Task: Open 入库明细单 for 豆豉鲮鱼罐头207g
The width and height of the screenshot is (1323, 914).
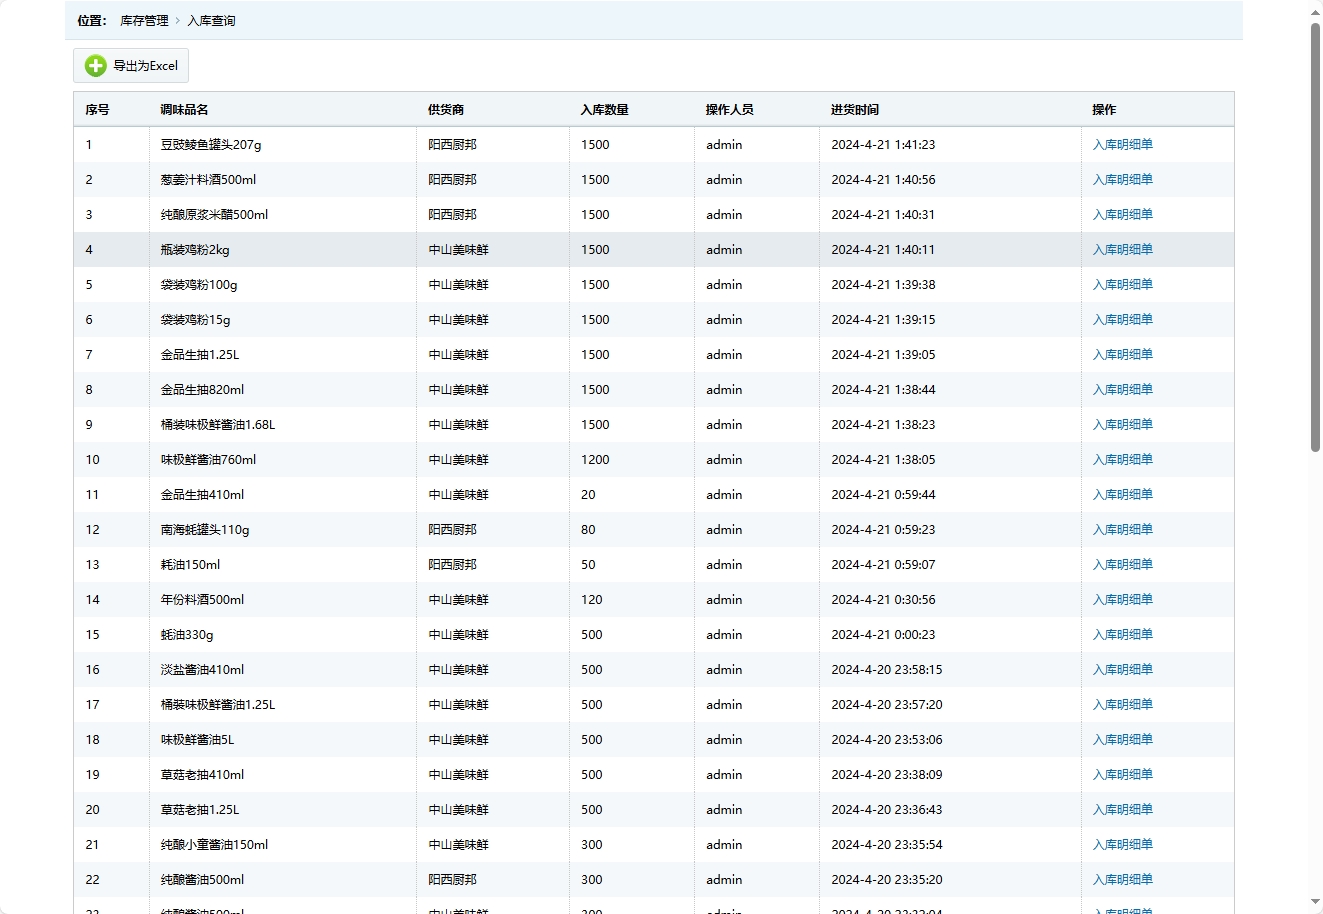Action: point(1122,145)
